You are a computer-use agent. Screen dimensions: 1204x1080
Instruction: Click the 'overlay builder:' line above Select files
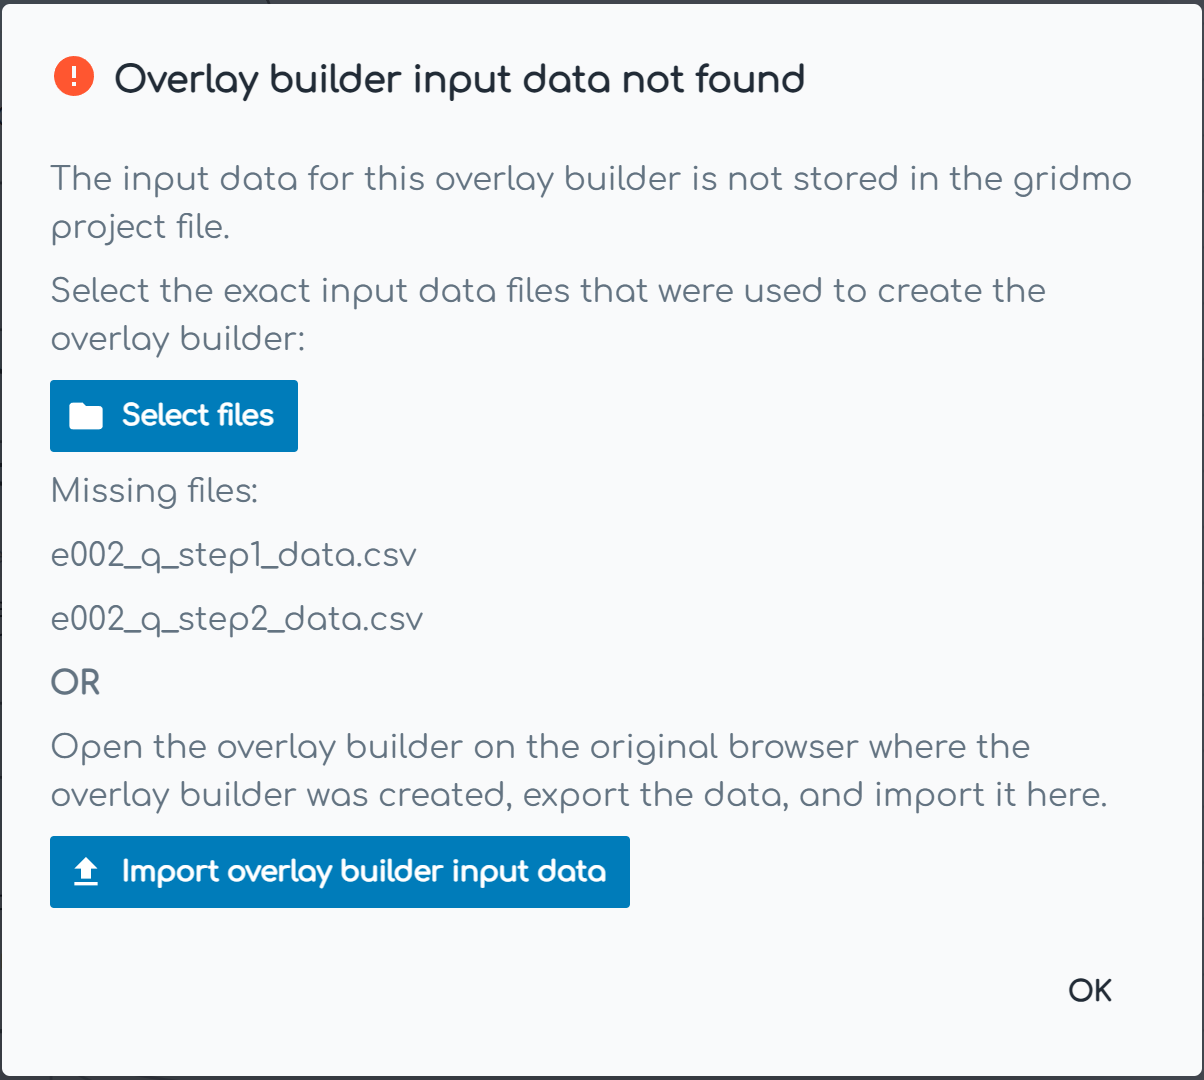pyautogui.click(x=176, y=339)
